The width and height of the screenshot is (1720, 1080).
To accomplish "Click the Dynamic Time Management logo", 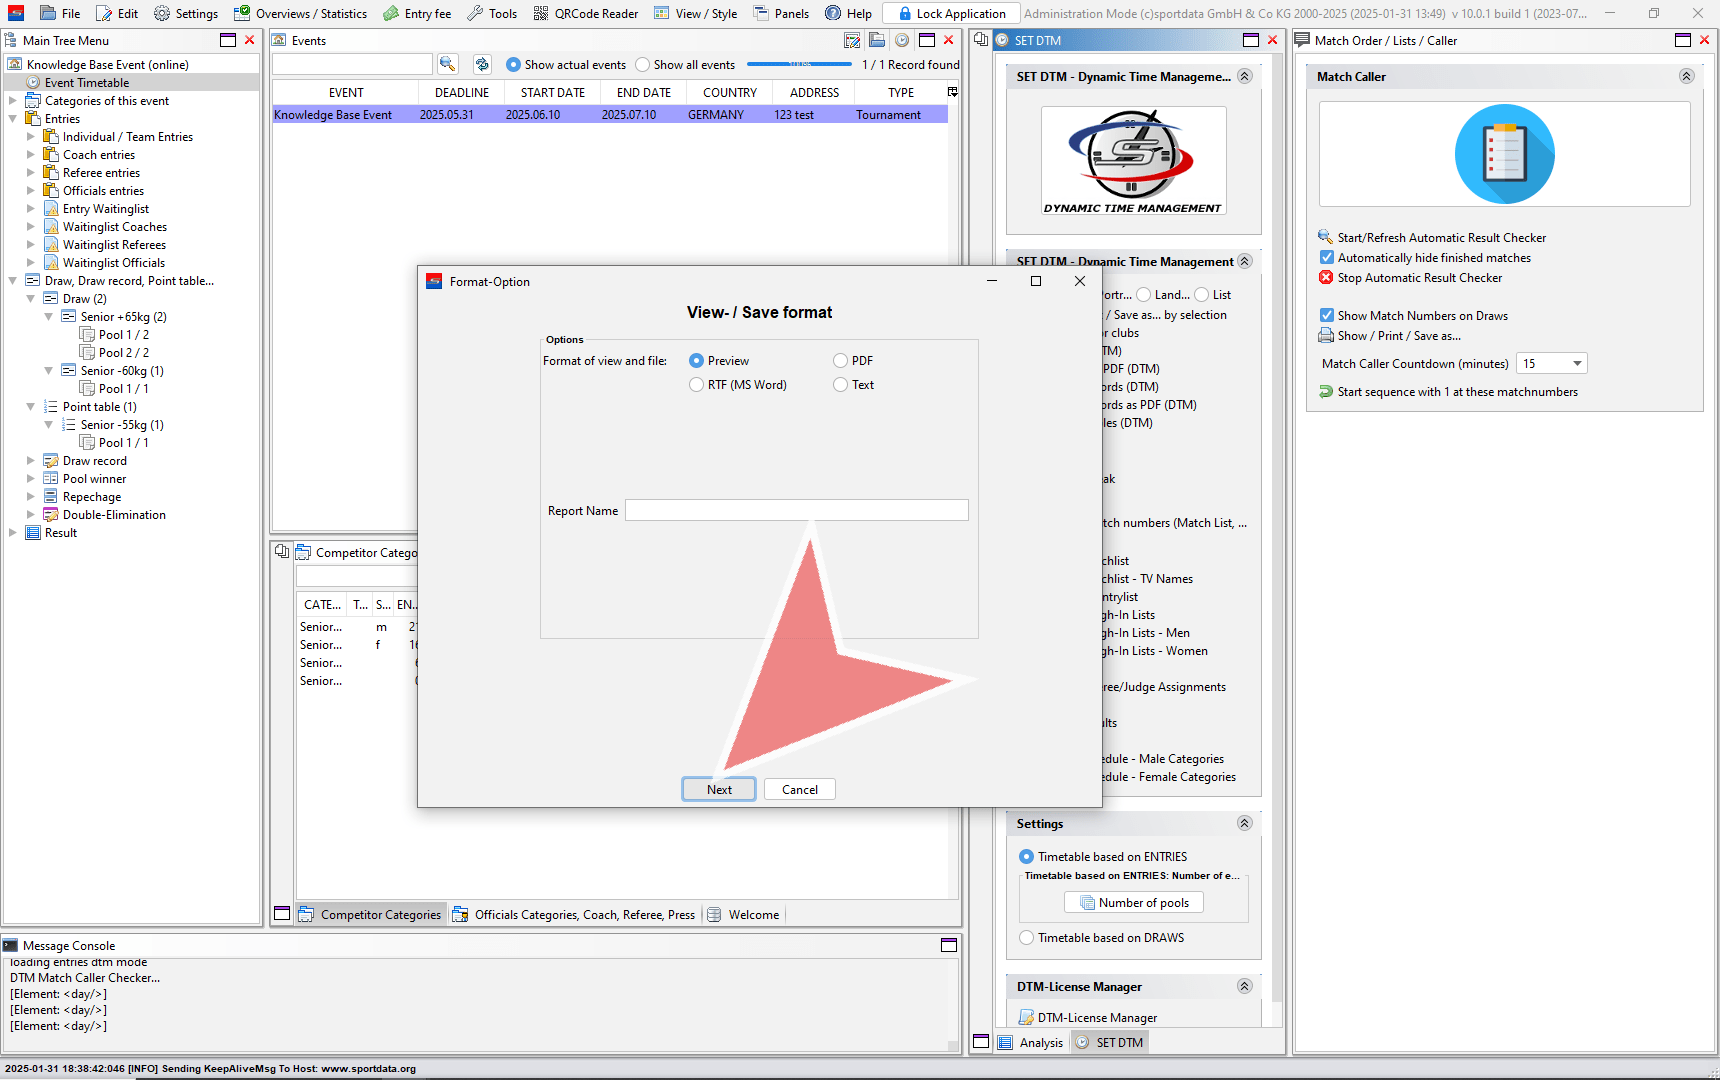I will click(1133, 160).
